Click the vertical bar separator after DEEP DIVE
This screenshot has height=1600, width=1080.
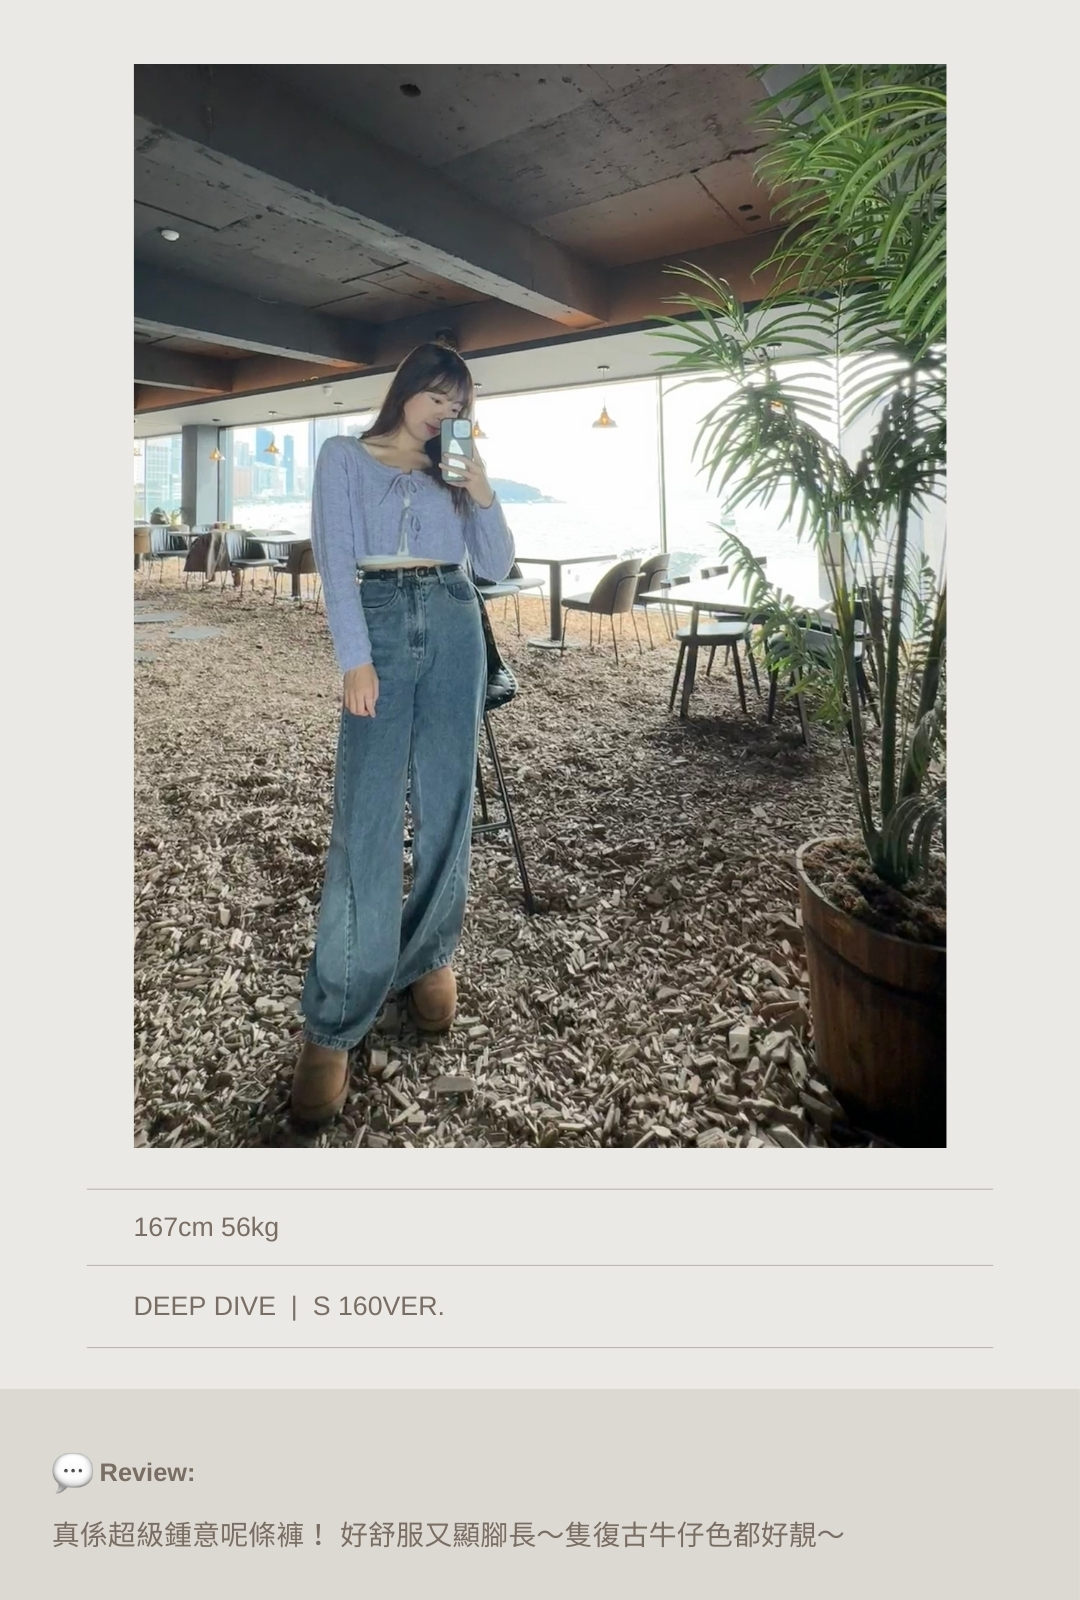pyautogui.click(x=294, y=1306)
